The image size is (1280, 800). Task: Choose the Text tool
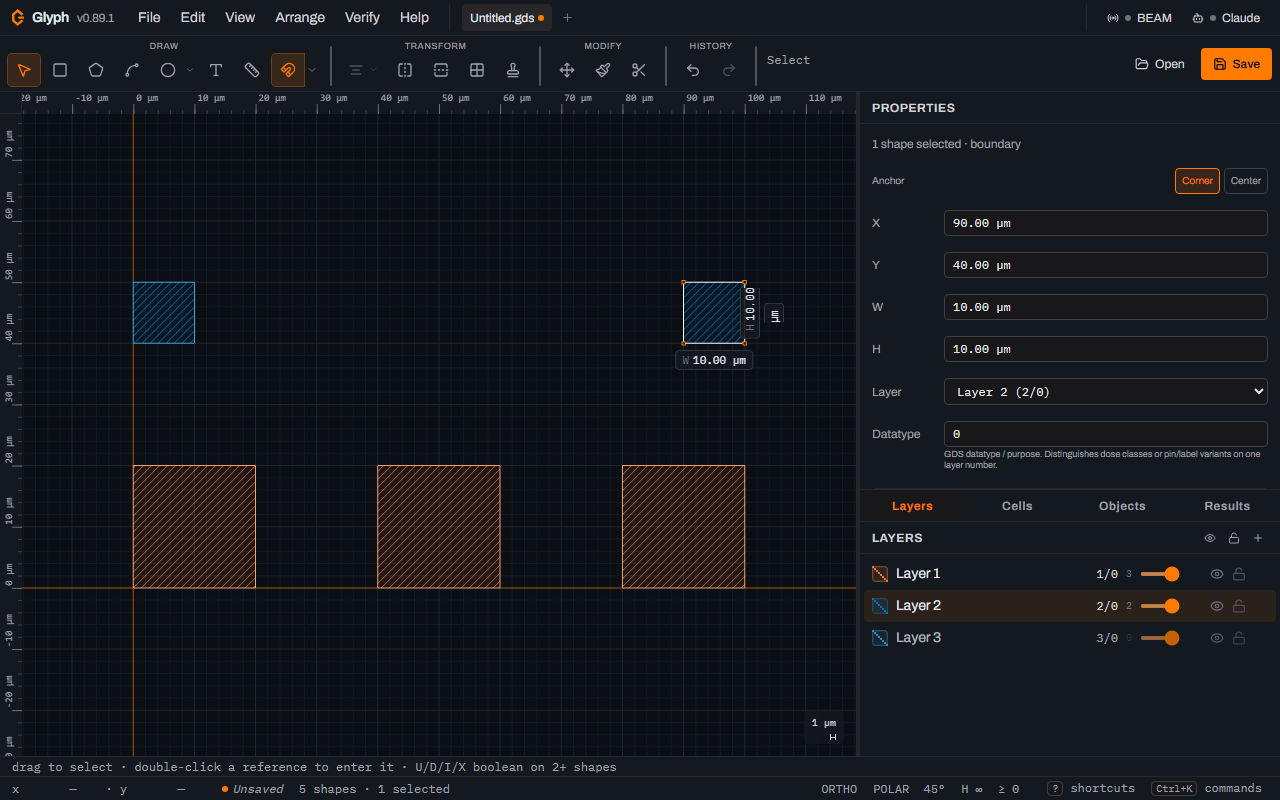click(x=216, y=70)
